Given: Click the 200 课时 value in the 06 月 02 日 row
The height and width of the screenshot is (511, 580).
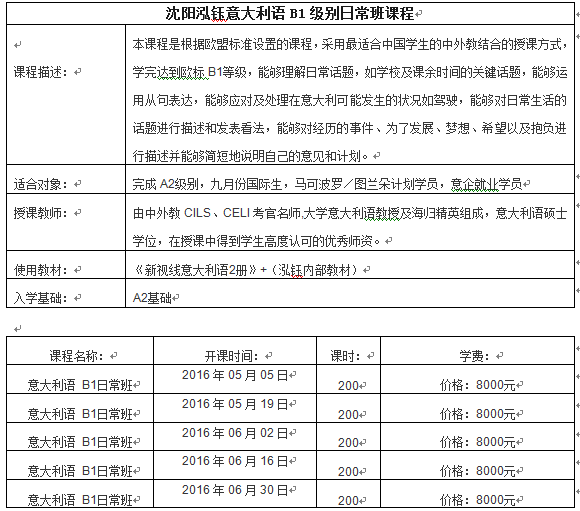Looking at the screenshot, I should tap(348, 443).
